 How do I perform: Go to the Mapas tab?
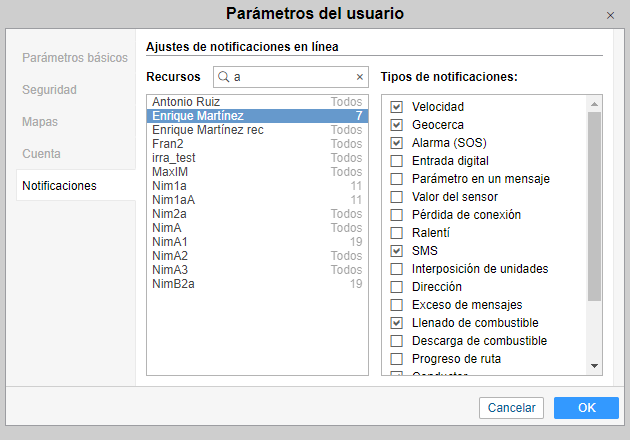click(x=41, y=121)
